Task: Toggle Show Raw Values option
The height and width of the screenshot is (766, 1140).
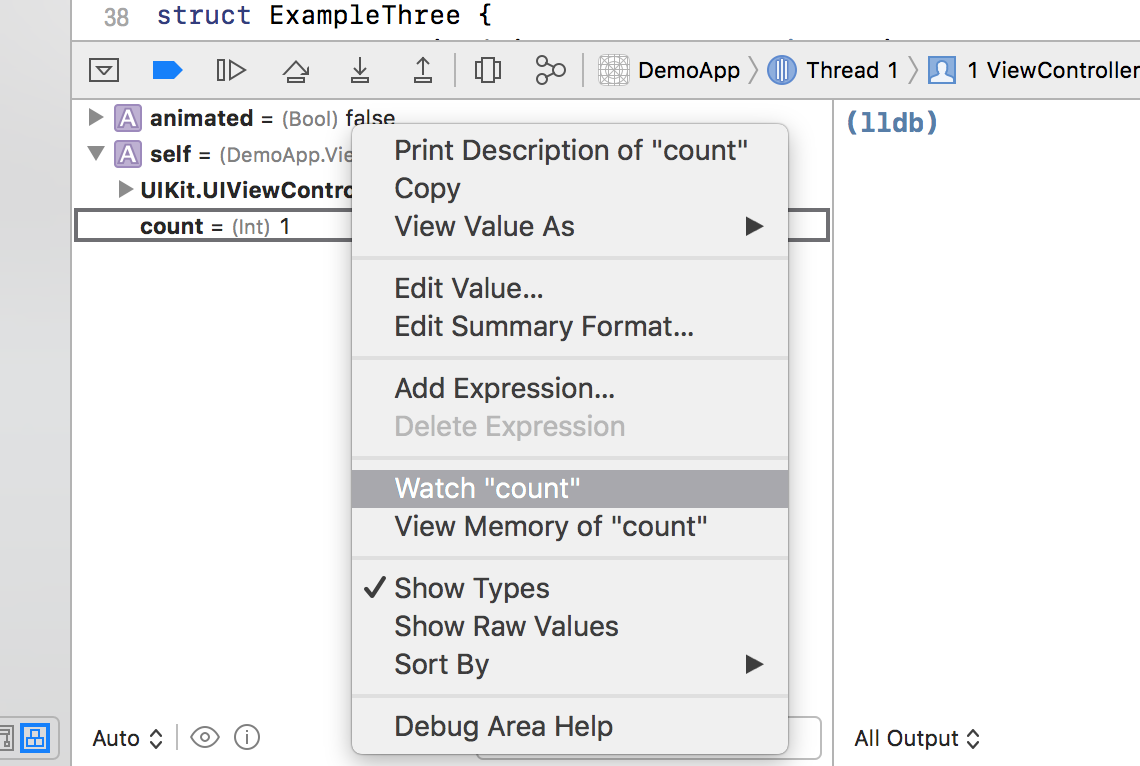Action: click(506, 626)
